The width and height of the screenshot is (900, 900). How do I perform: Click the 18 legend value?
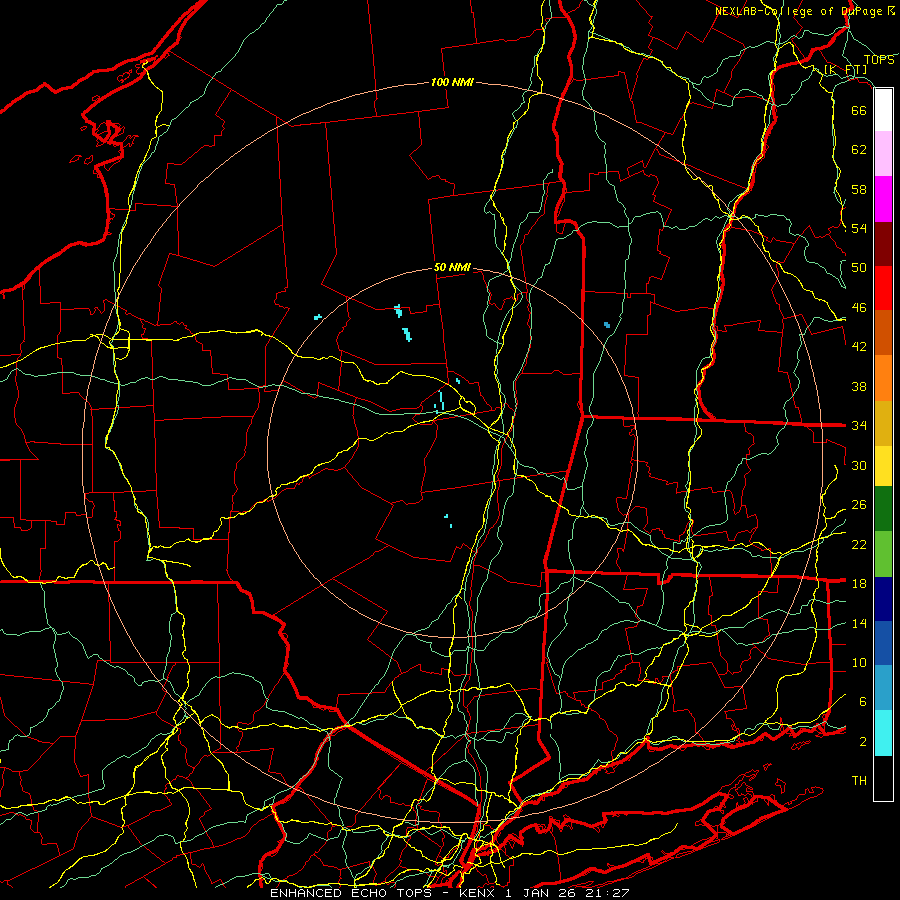tap(859, 584)
